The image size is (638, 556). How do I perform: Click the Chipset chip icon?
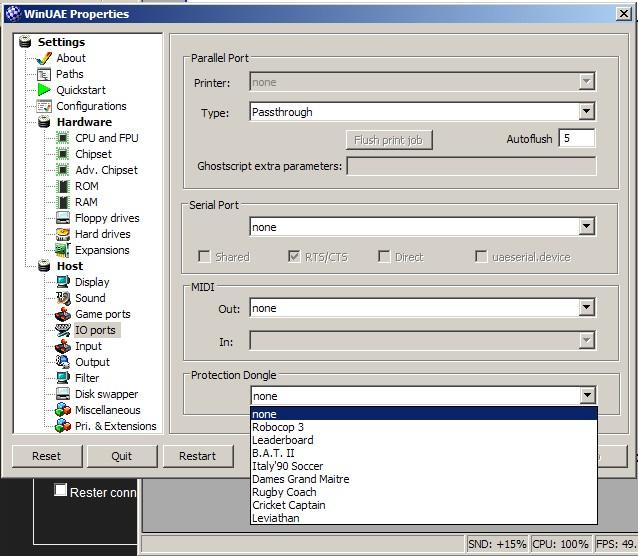[x=63, y=154]
